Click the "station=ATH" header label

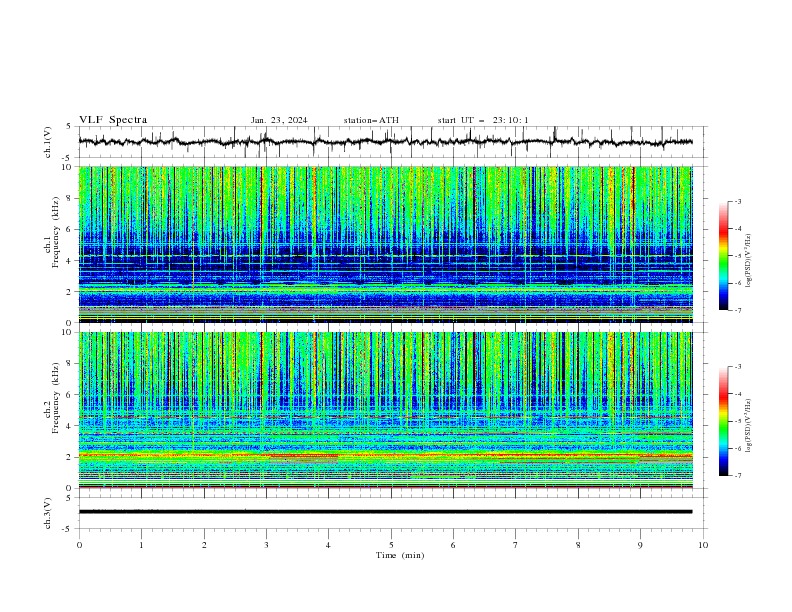pyautogui.click(x=371, y=120)
